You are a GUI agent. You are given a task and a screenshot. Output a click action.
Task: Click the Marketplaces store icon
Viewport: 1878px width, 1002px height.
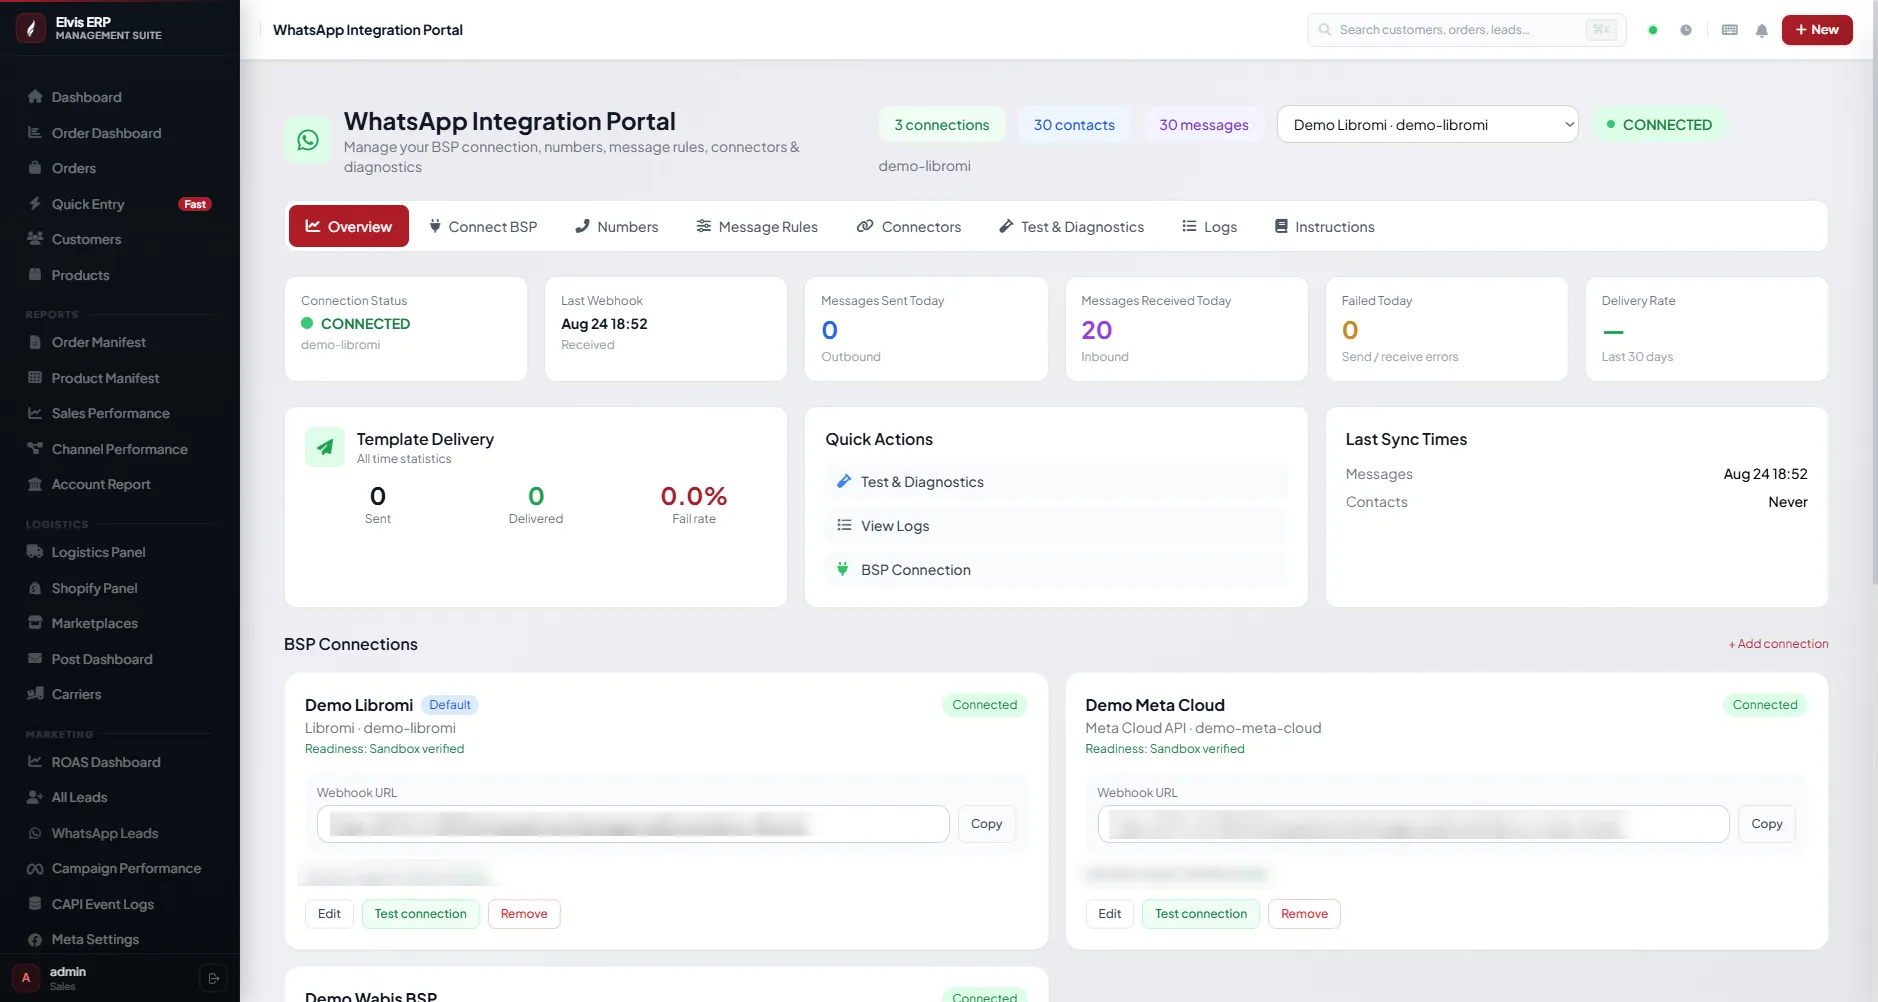[x=35, y=623]
